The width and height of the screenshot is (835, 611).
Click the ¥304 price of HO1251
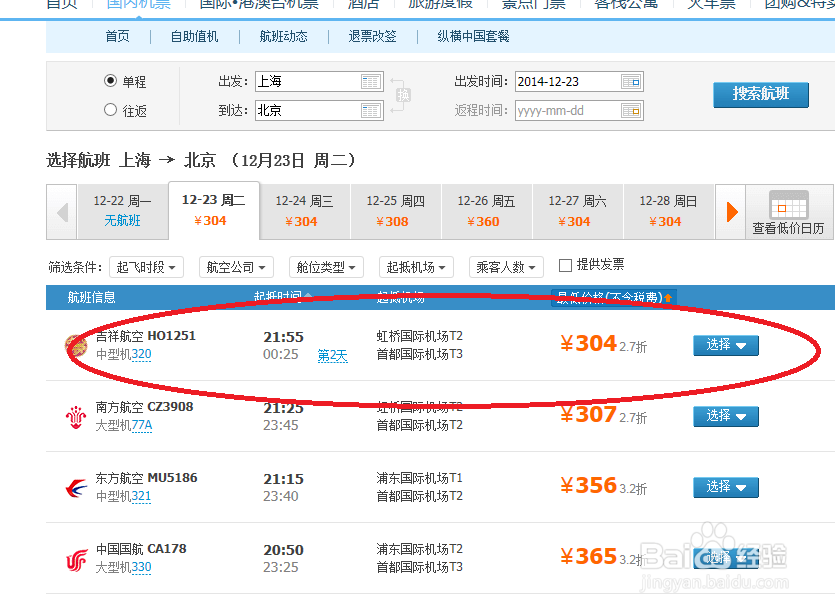pyautogui.click(x=588, y=344)
